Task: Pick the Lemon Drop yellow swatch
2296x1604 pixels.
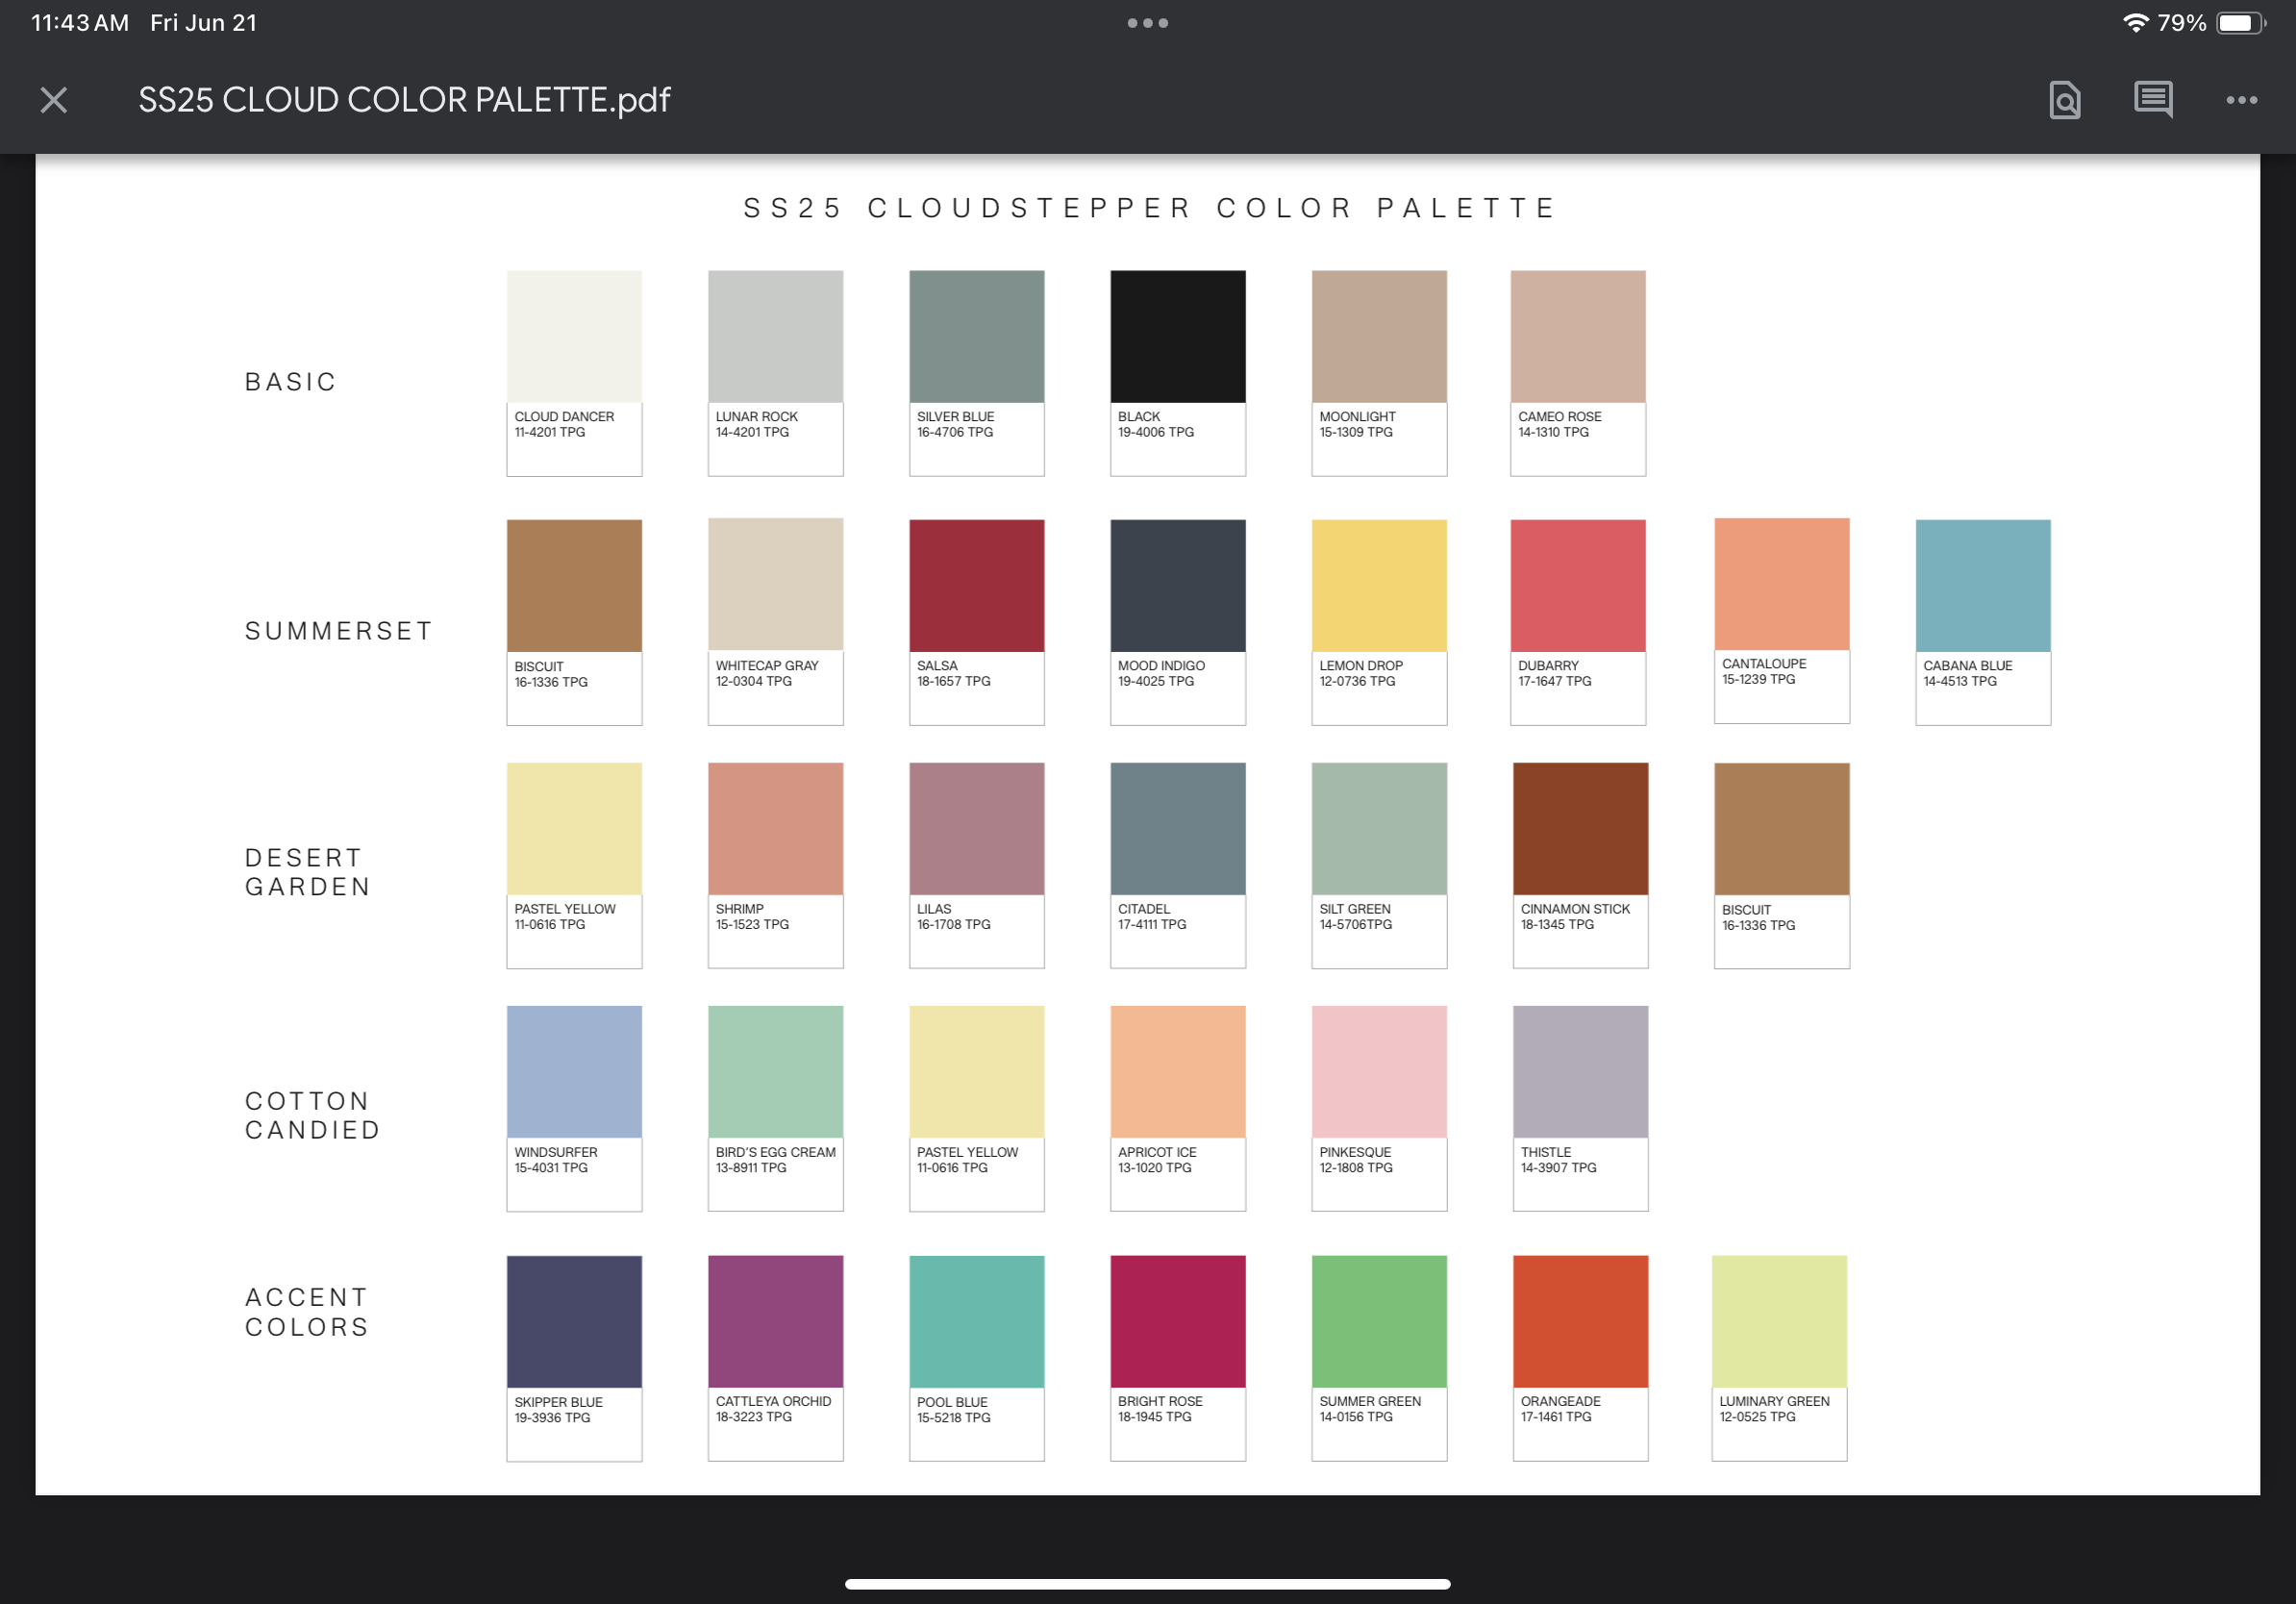Action: [x=1378, y=586]
